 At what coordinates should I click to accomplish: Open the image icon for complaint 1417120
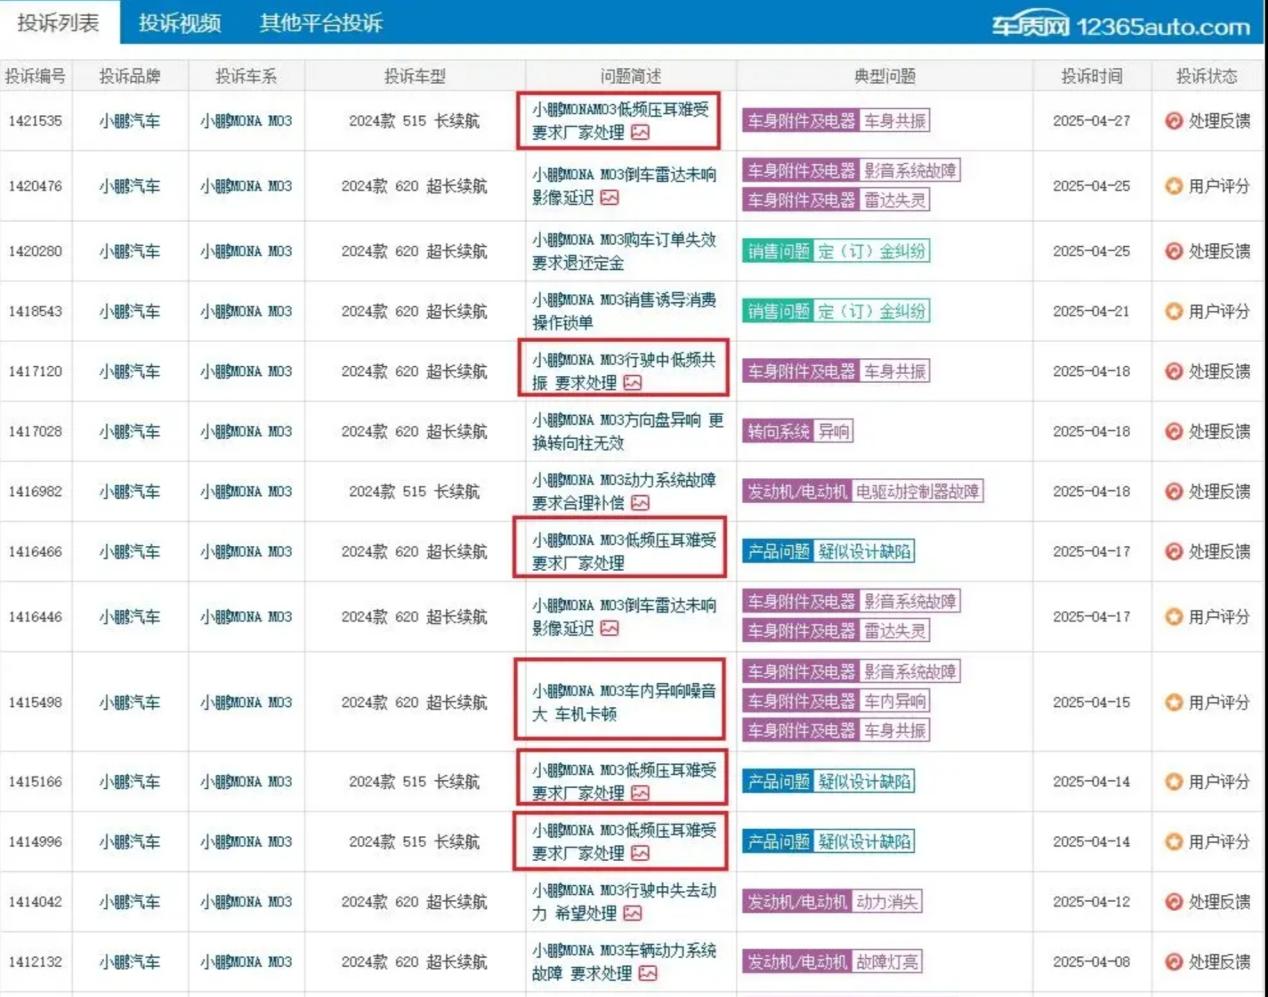632,383
